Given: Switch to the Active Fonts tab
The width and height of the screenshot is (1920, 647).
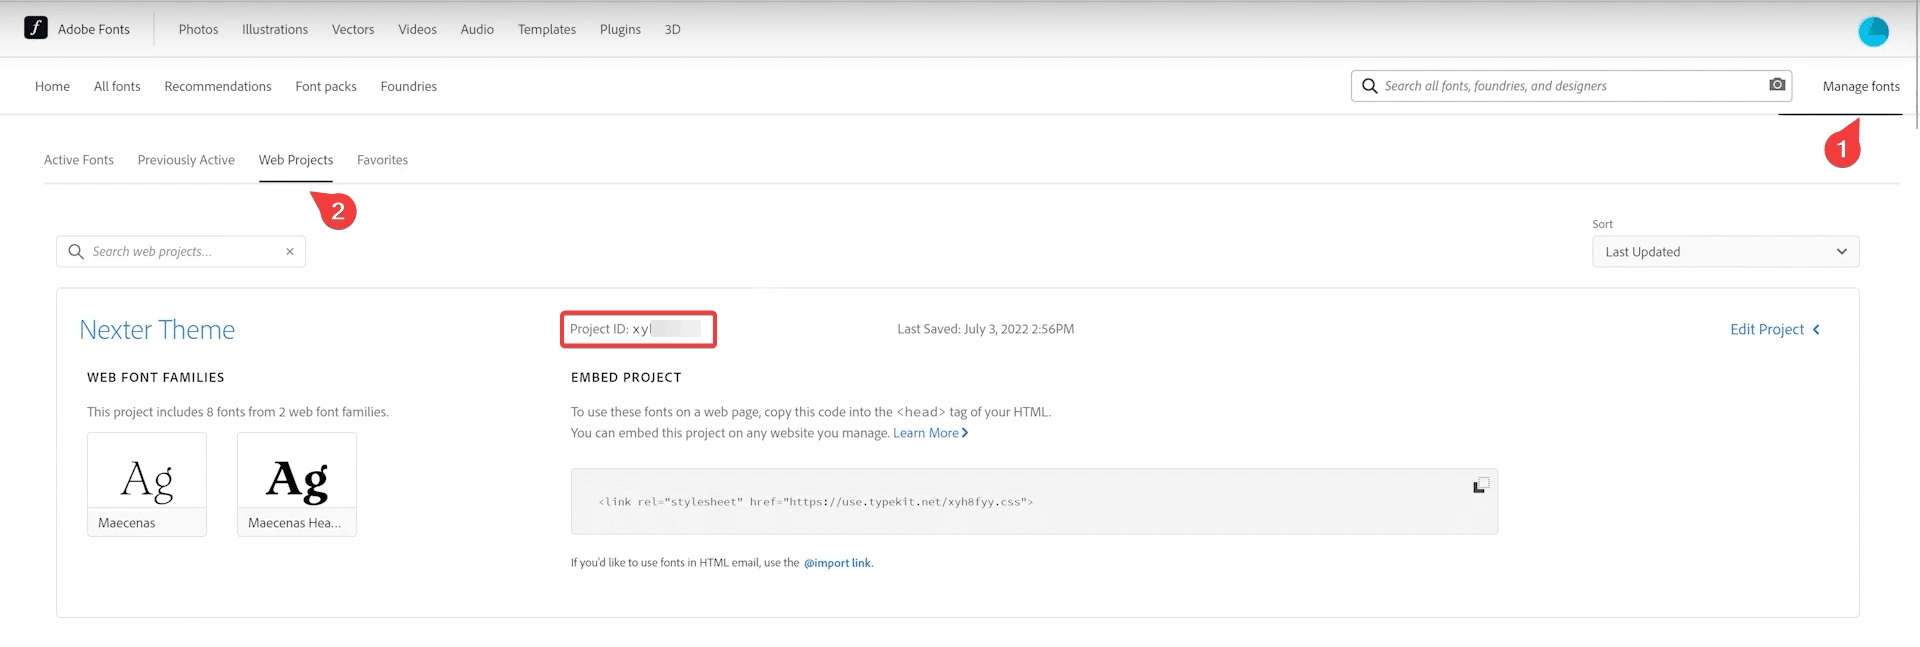Looking at the screenshot, I should [79, 160].
